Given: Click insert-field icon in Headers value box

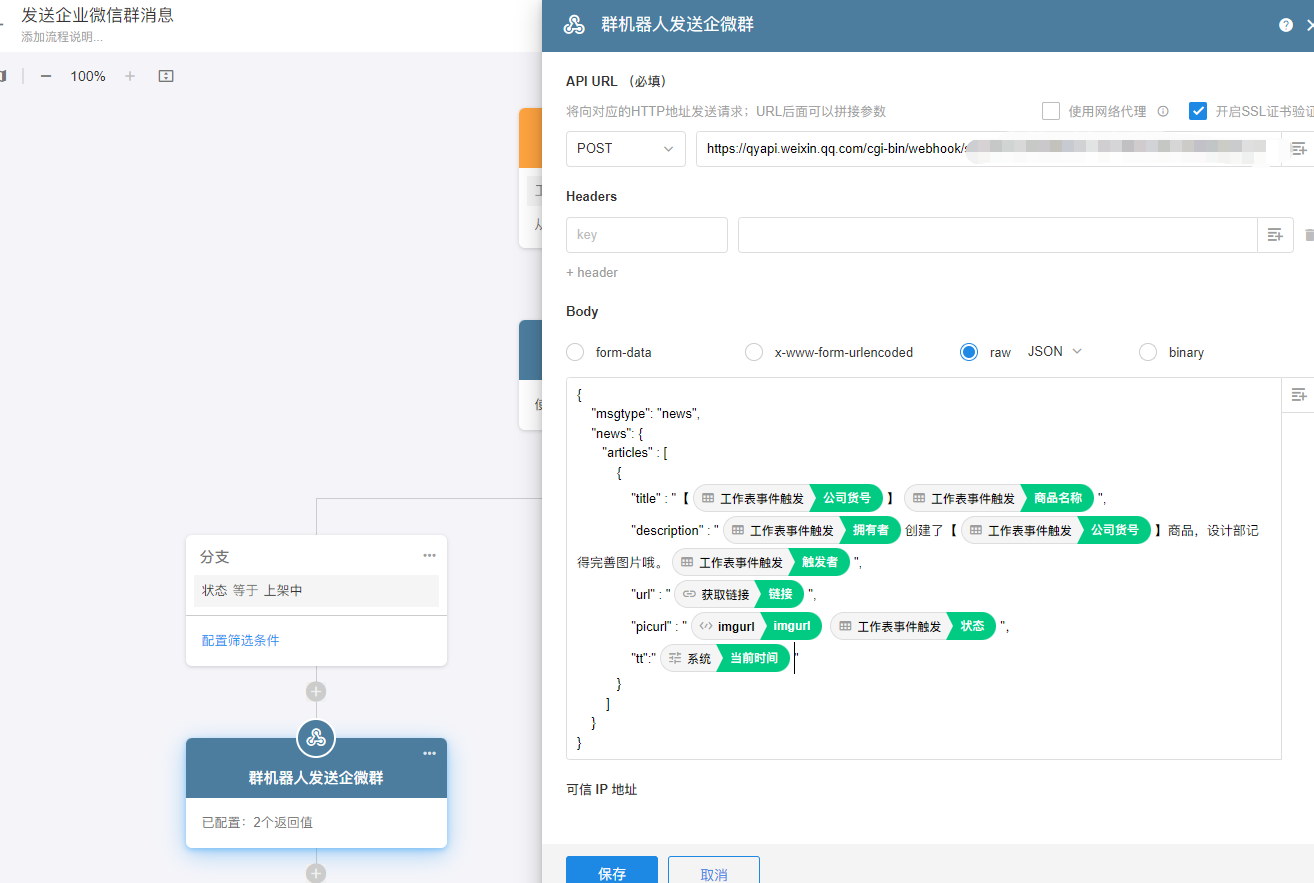Looking at the screenshot, I should pos(1275,235).
